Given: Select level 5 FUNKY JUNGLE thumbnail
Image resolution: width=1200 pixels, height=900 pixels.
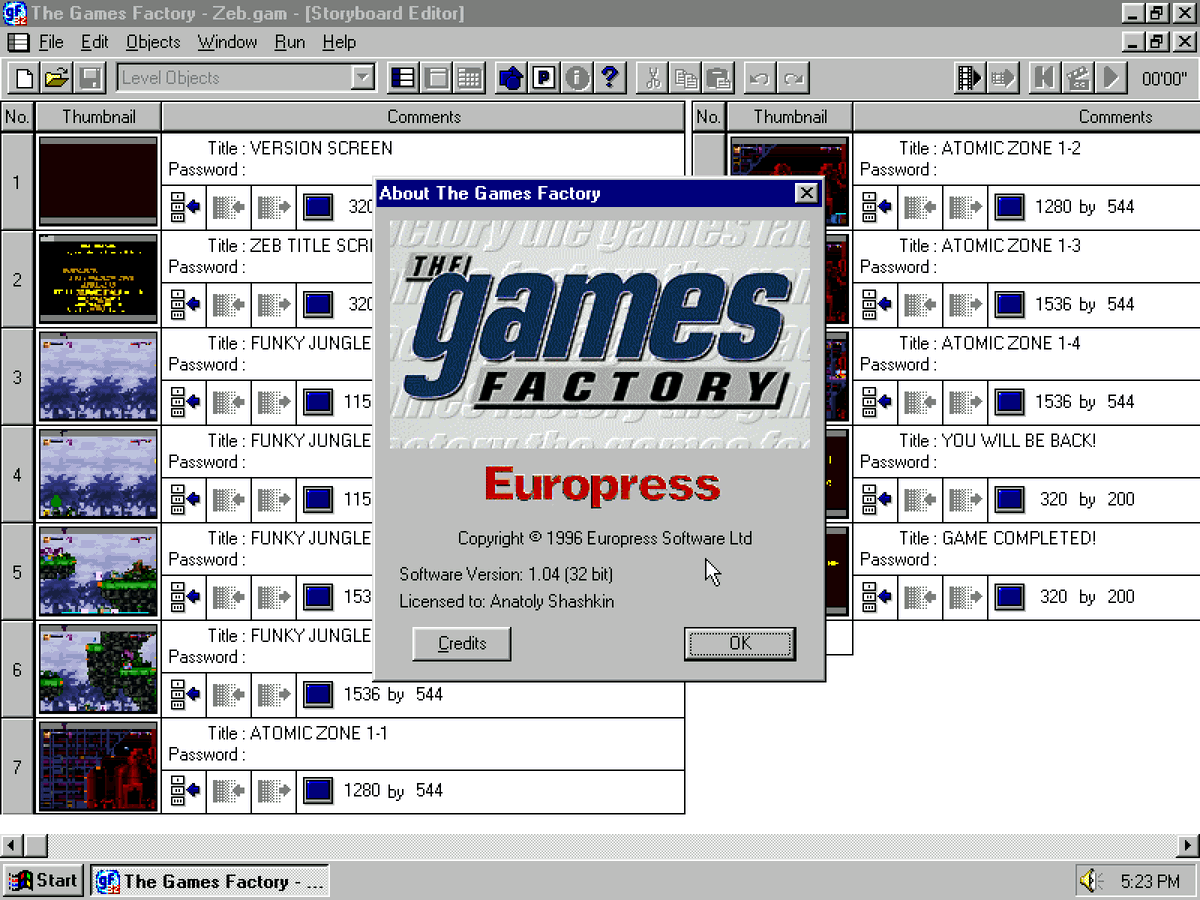Looking at the screenshot, I should point(98,572).
